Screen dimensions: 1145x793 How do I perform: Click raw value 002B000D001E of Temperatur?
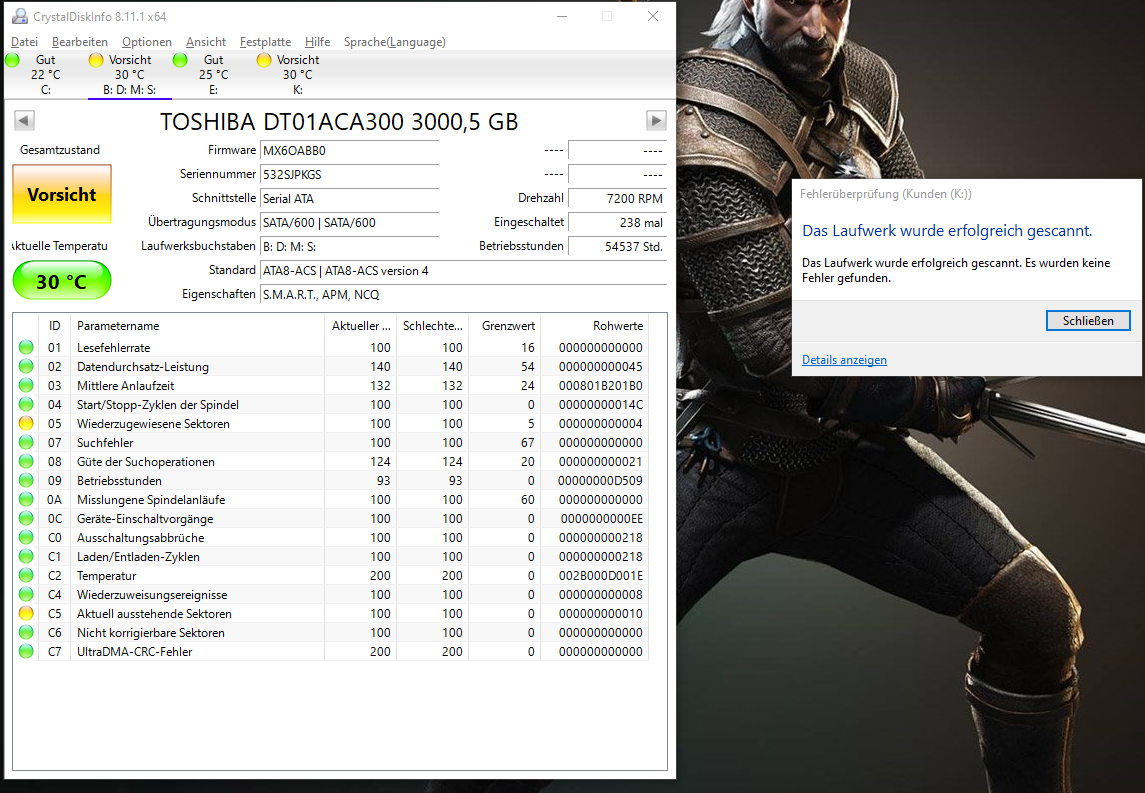[600, 575]
